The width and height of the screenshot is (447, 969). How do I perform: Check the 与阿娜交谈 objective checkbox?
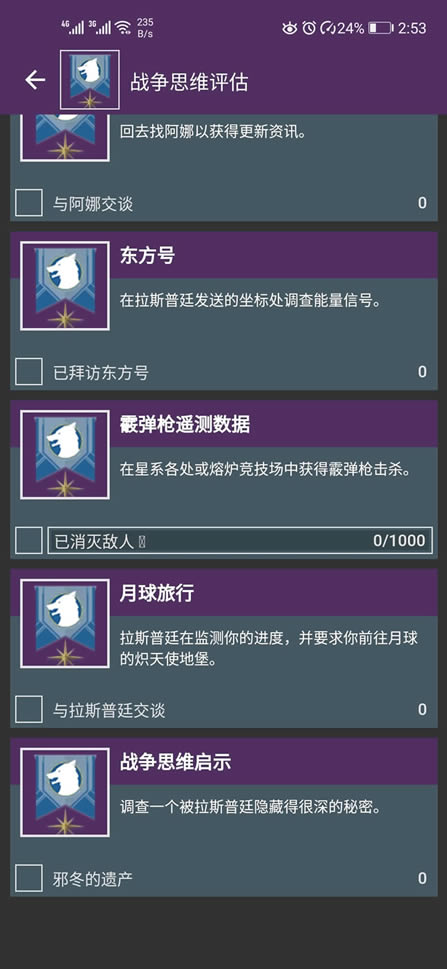point(28,203)
